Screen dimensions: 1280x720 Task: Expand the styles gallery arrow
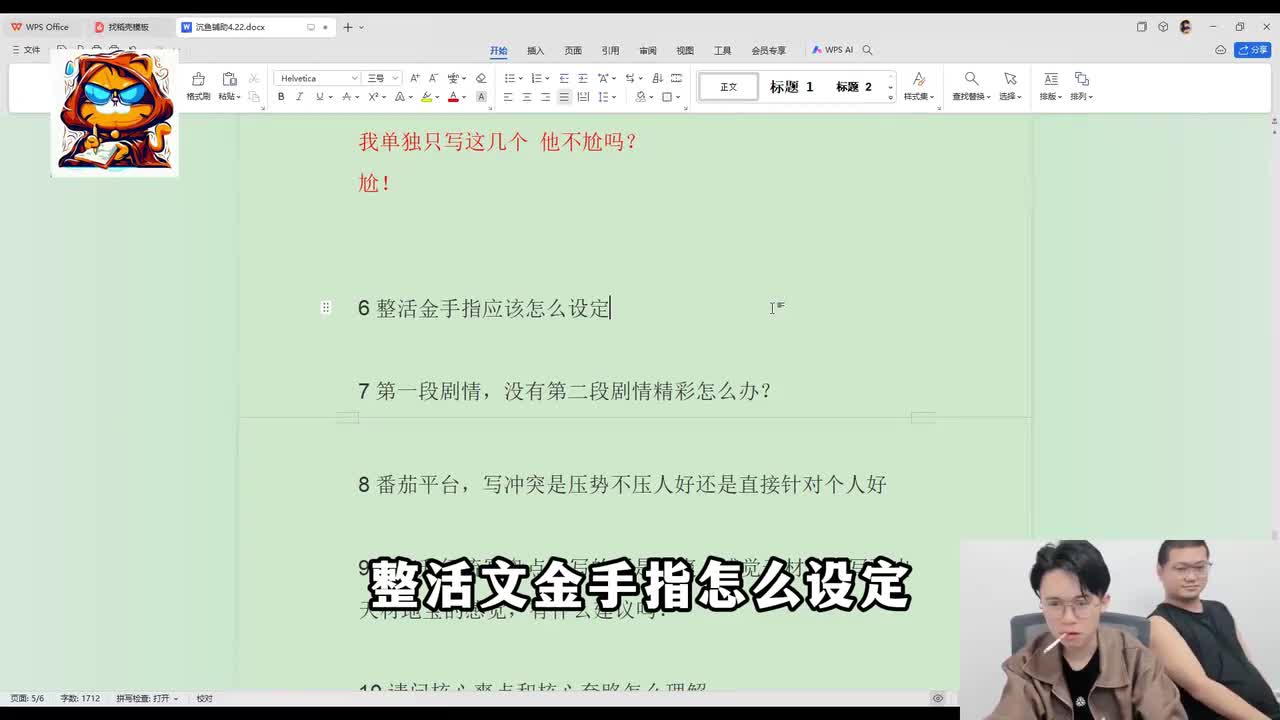click(890, 97)
